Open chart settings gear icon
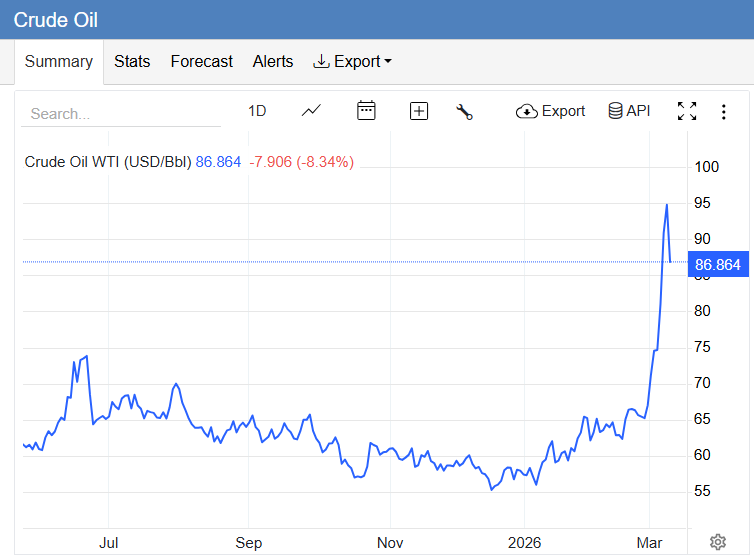This screenshot has height=555, width=754. [x=717, y=542]
